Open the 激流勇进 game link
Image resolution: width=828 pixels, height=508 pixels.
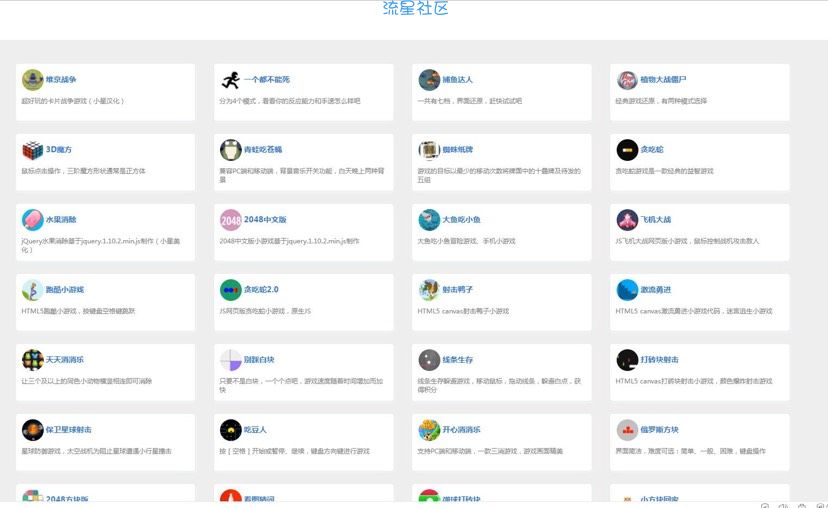656,290
